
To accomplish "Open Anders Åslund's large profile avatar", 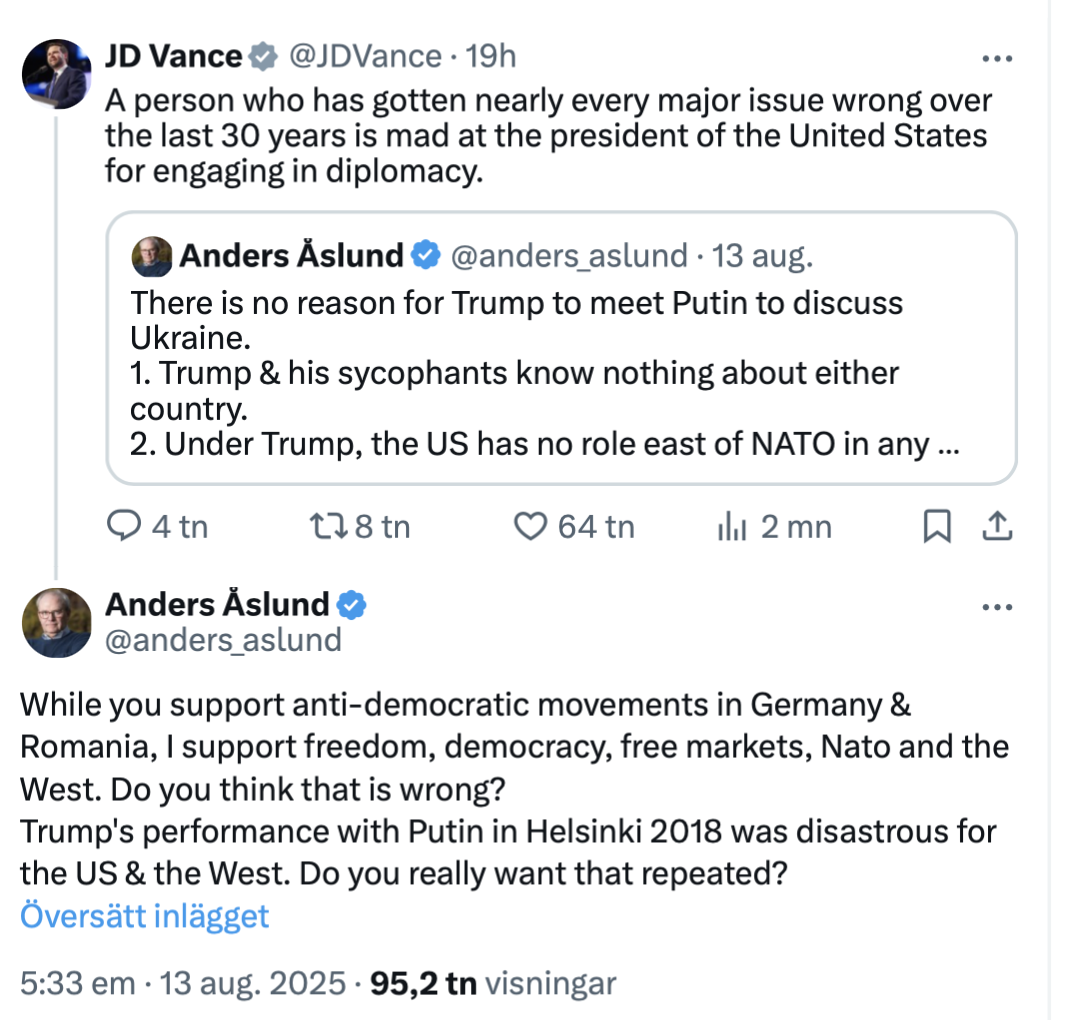I will point(56,623).
